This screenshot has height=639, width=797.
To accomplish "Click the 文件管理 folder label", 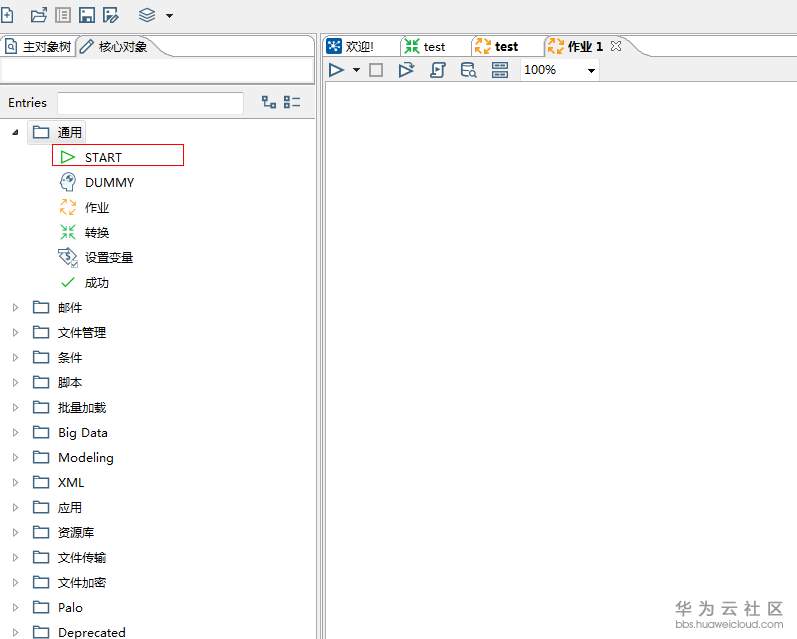I will pyautogui.click(x=82, y=332).
